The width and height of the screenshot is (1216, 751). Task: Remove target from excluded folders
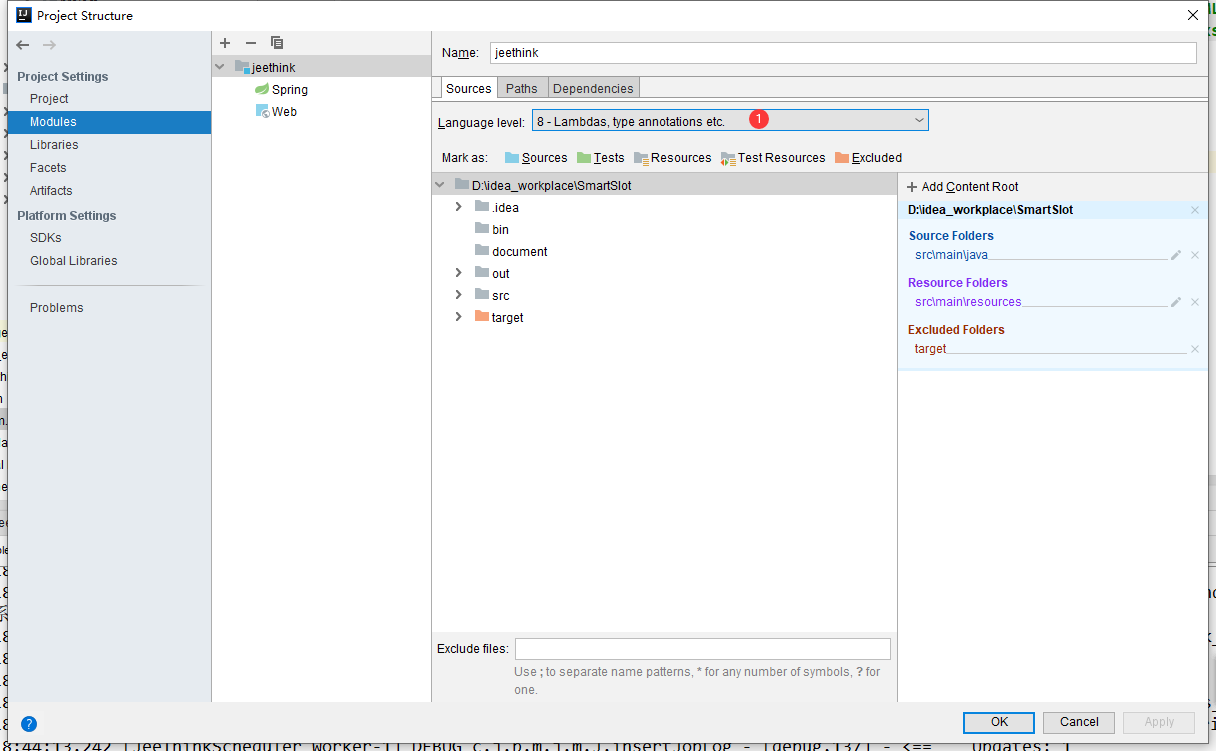pyautogui.click(x=1194, y=349)
